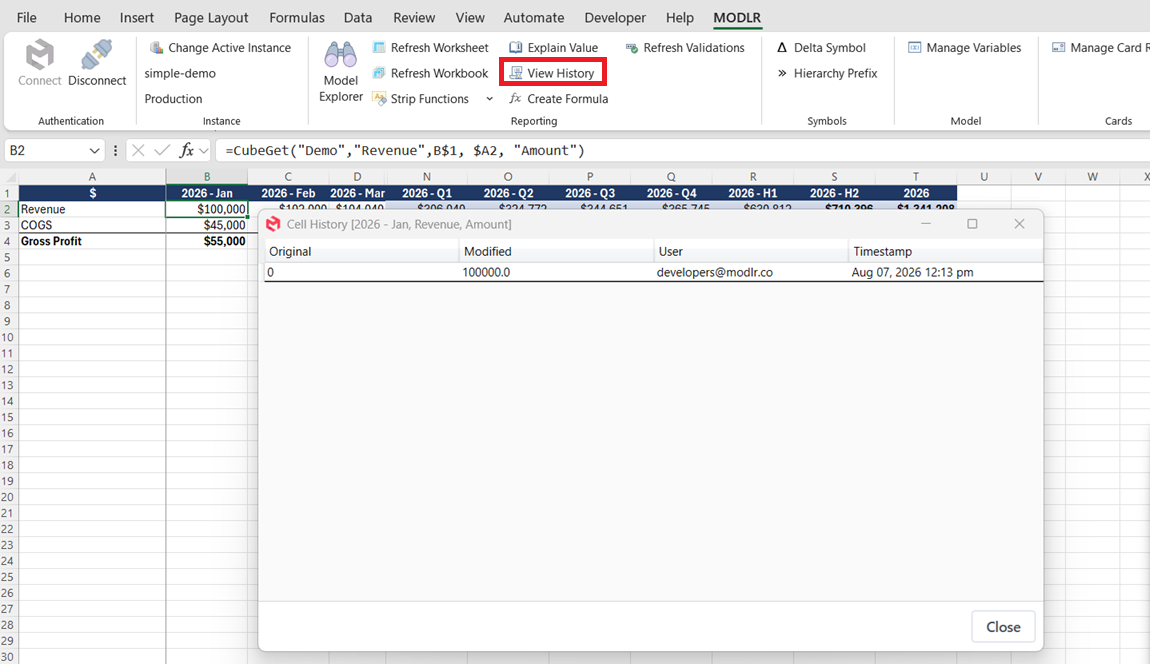The image size is (1150, 665).
Task: Open the Name Box dropdown
Action: [x=94, y=150]
